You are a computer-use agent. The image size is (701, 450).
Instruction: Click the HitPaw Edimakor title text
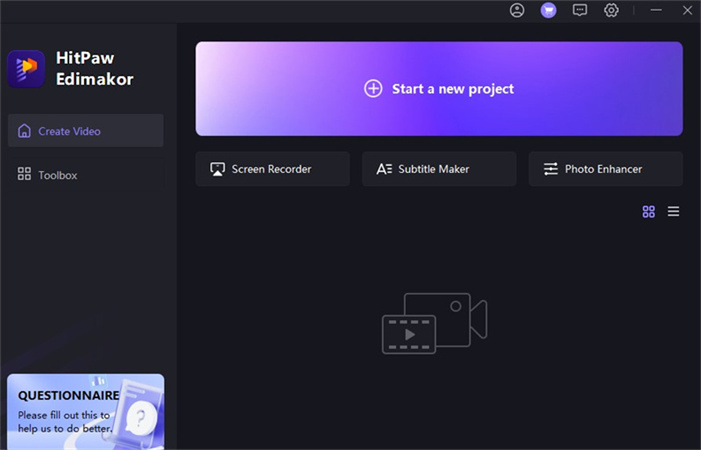[94, 68]
